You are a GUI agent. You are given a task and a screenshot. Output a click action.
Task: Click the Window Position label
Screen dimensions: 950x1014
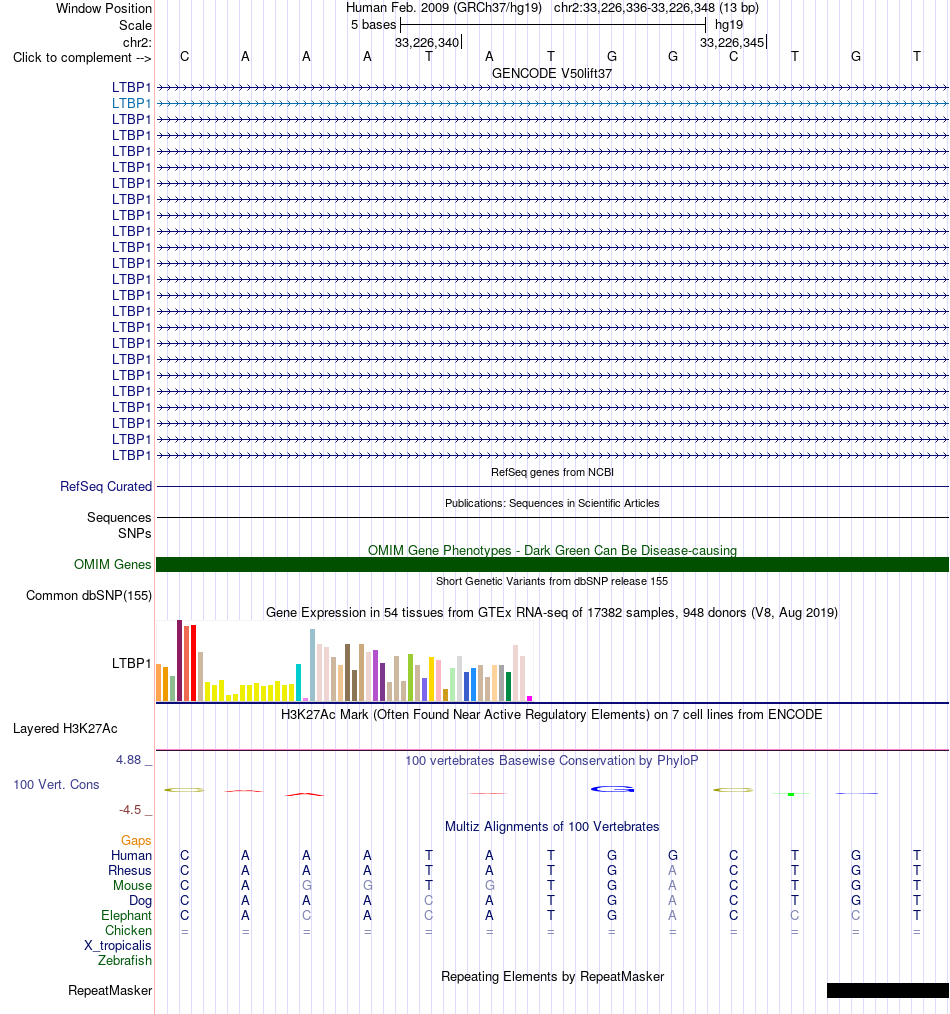click(x=103, y=8)
